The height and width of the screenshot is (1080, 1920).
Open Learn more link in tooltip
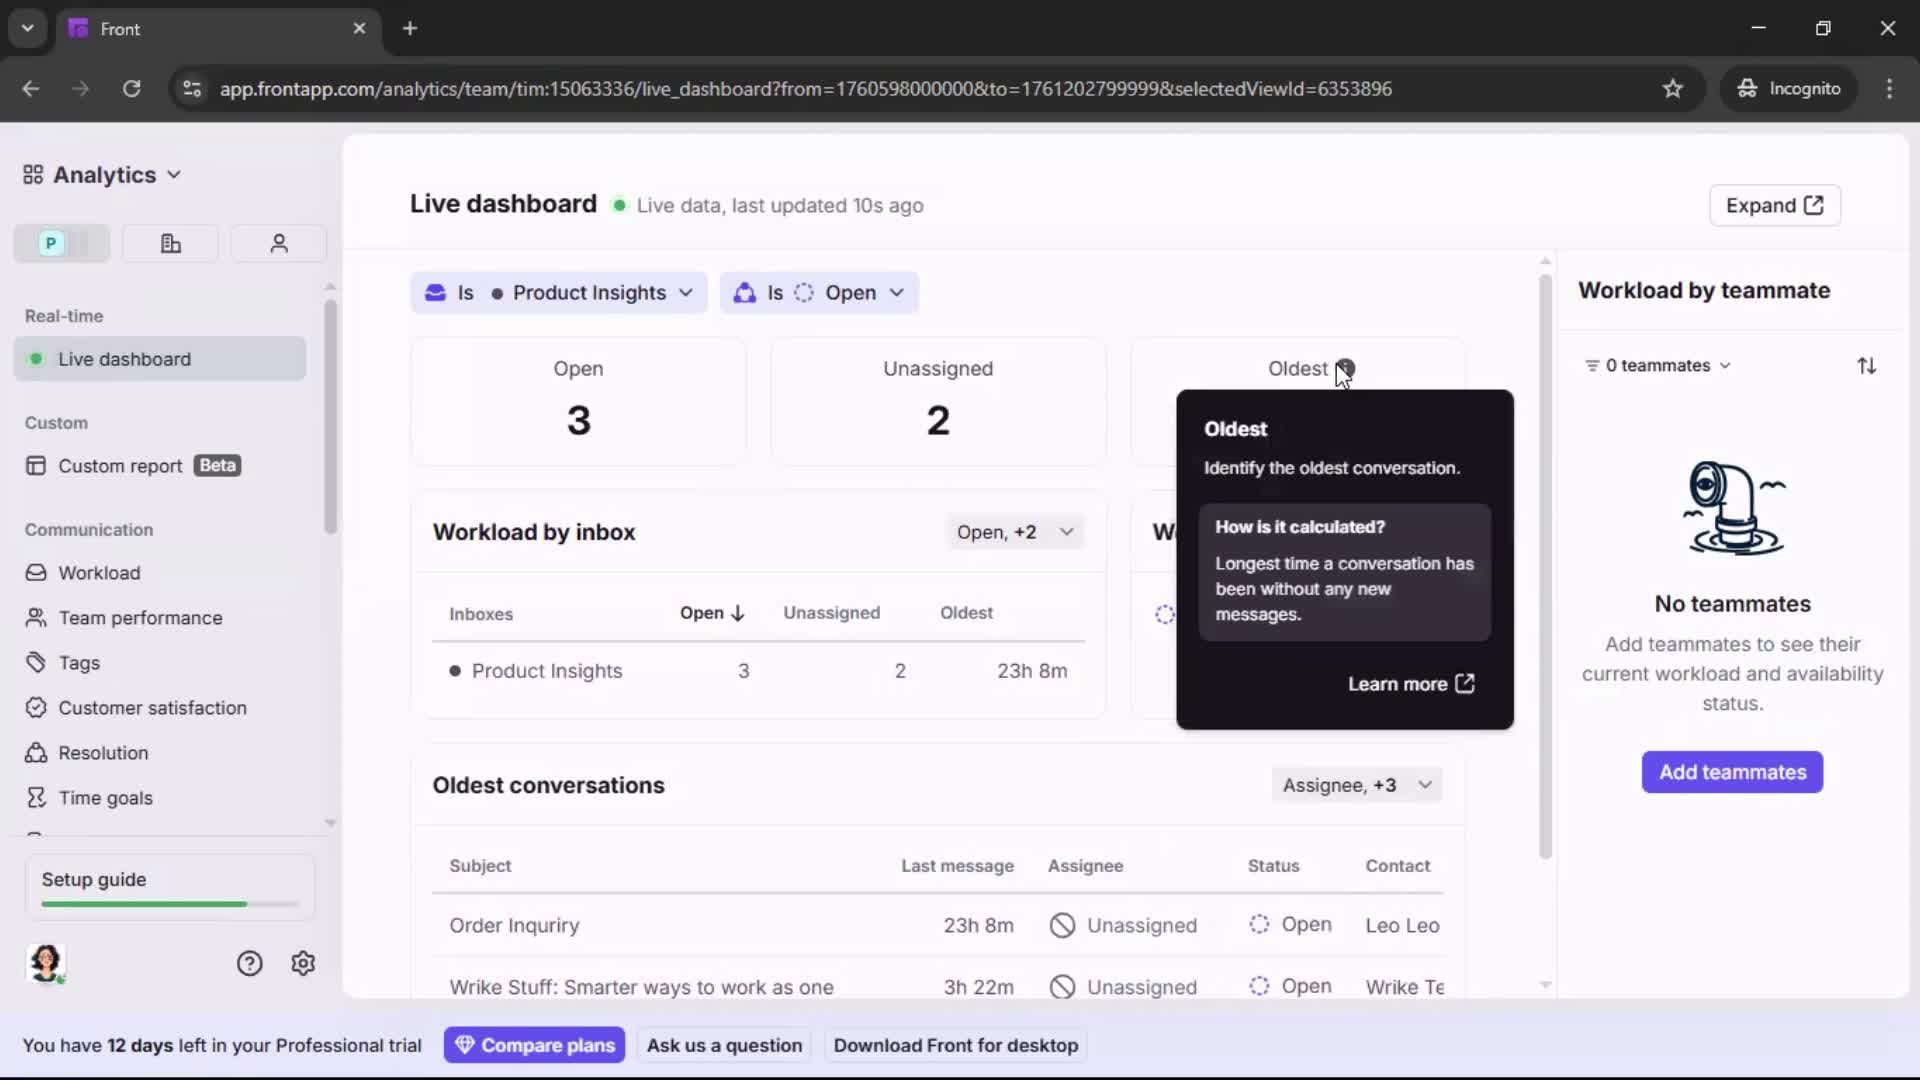1411,684
